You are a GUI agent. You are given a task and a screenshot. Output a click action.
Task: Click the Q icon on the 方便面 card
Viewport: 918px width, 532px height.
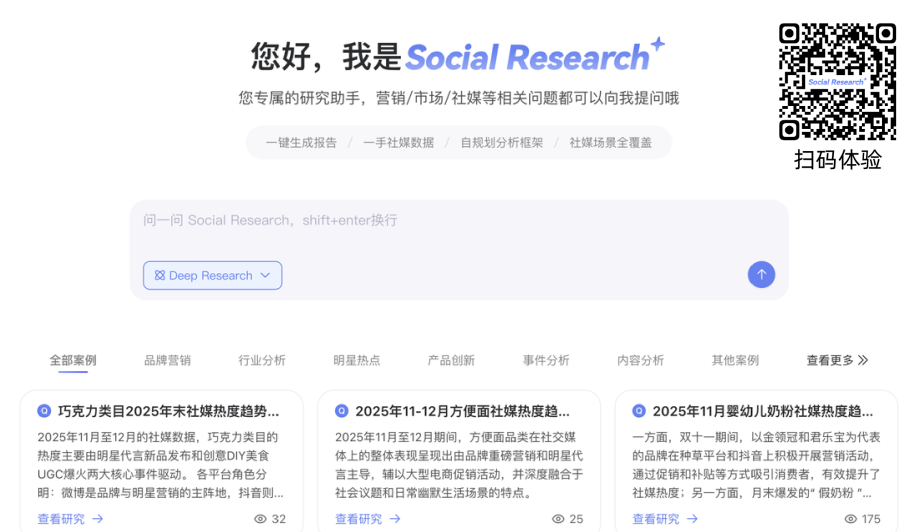pos(342,411)
